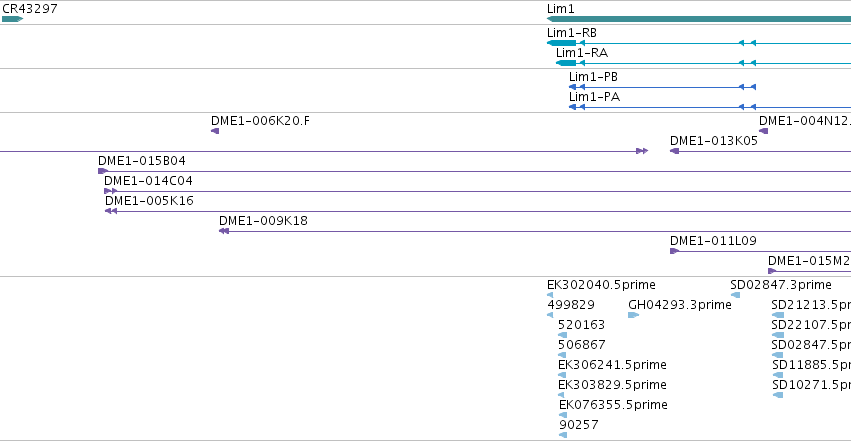Select the SD02847.3prime EST label
Screen dimensions: 851x441
(781, 285)
